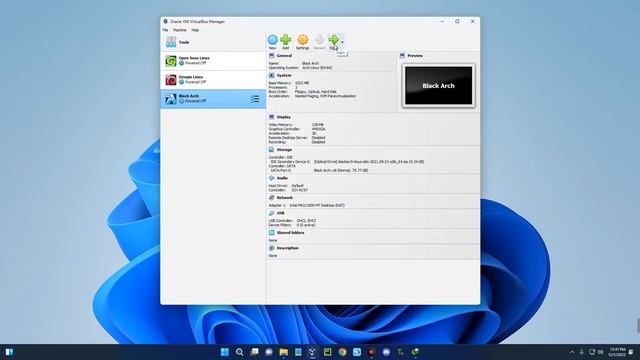Click the Nested Paging acceleration text
This screenshot has width=640, height=360.
click(325, 96)
